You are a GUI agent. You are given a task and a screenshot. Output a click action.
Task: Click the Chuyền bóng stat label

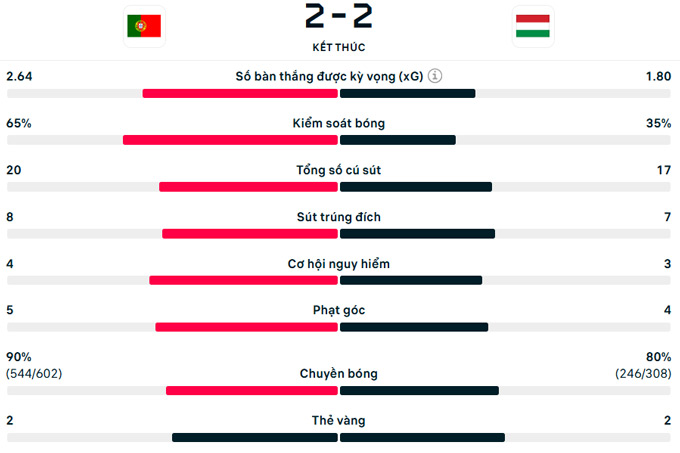[x=339, y=373]
